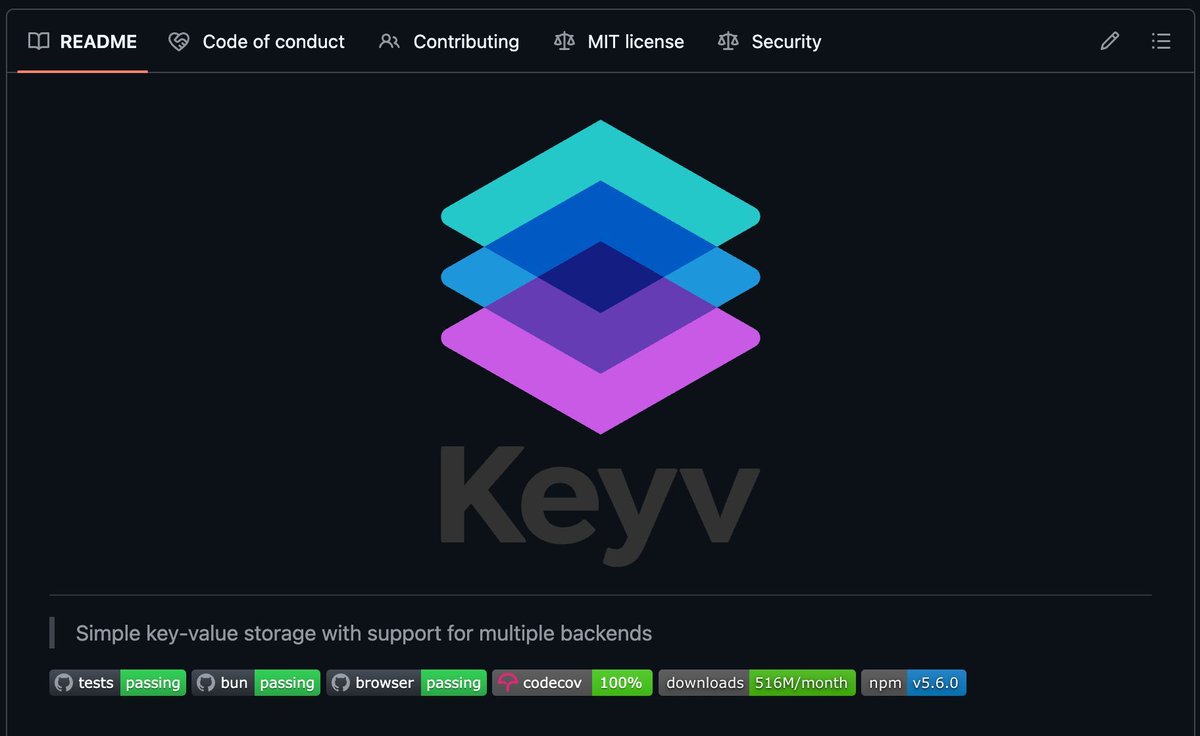Click the tests passing badge
The width and height of the screenshot is (1200, 736).
coord(118,683)
